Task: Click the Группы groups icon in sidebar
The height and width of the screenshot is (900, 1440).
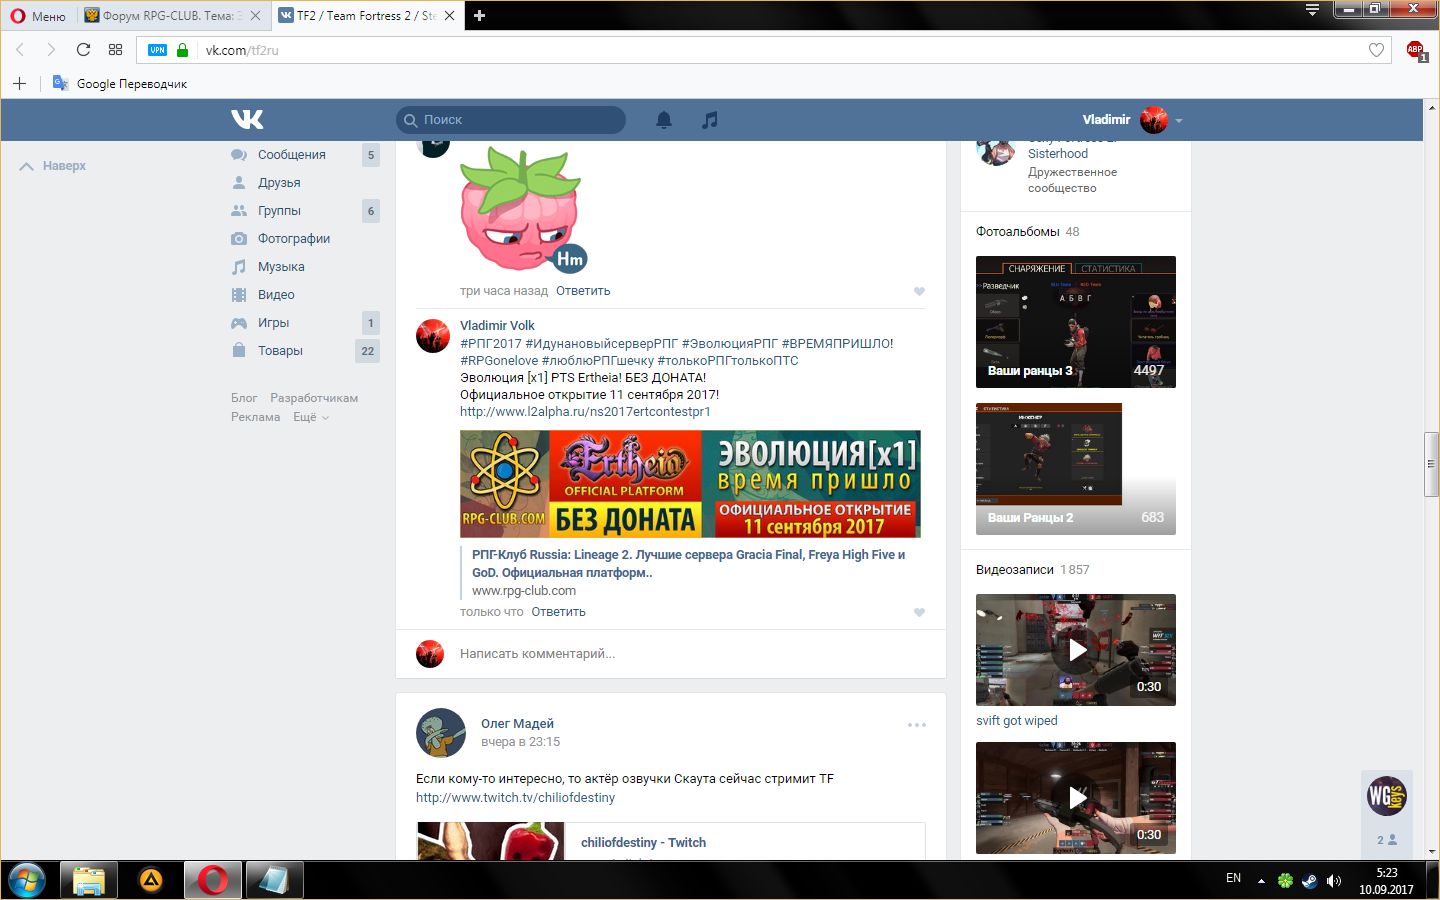Action: pos(239,211)
